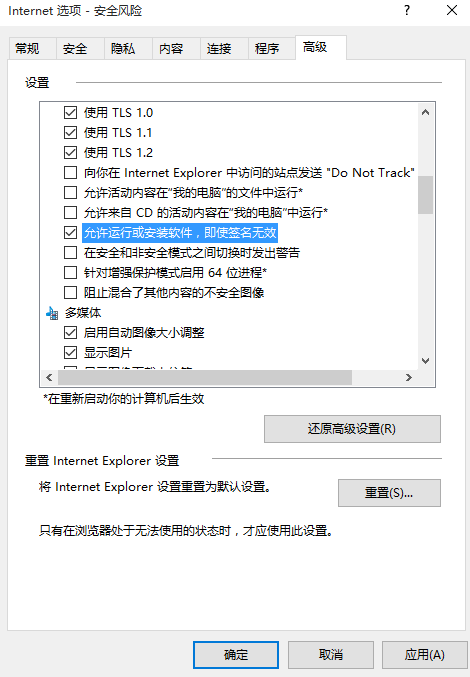Check 阻止混合了其他内容的不安全图像
This screenshot has height=677, width=470.
click(70, 293)
